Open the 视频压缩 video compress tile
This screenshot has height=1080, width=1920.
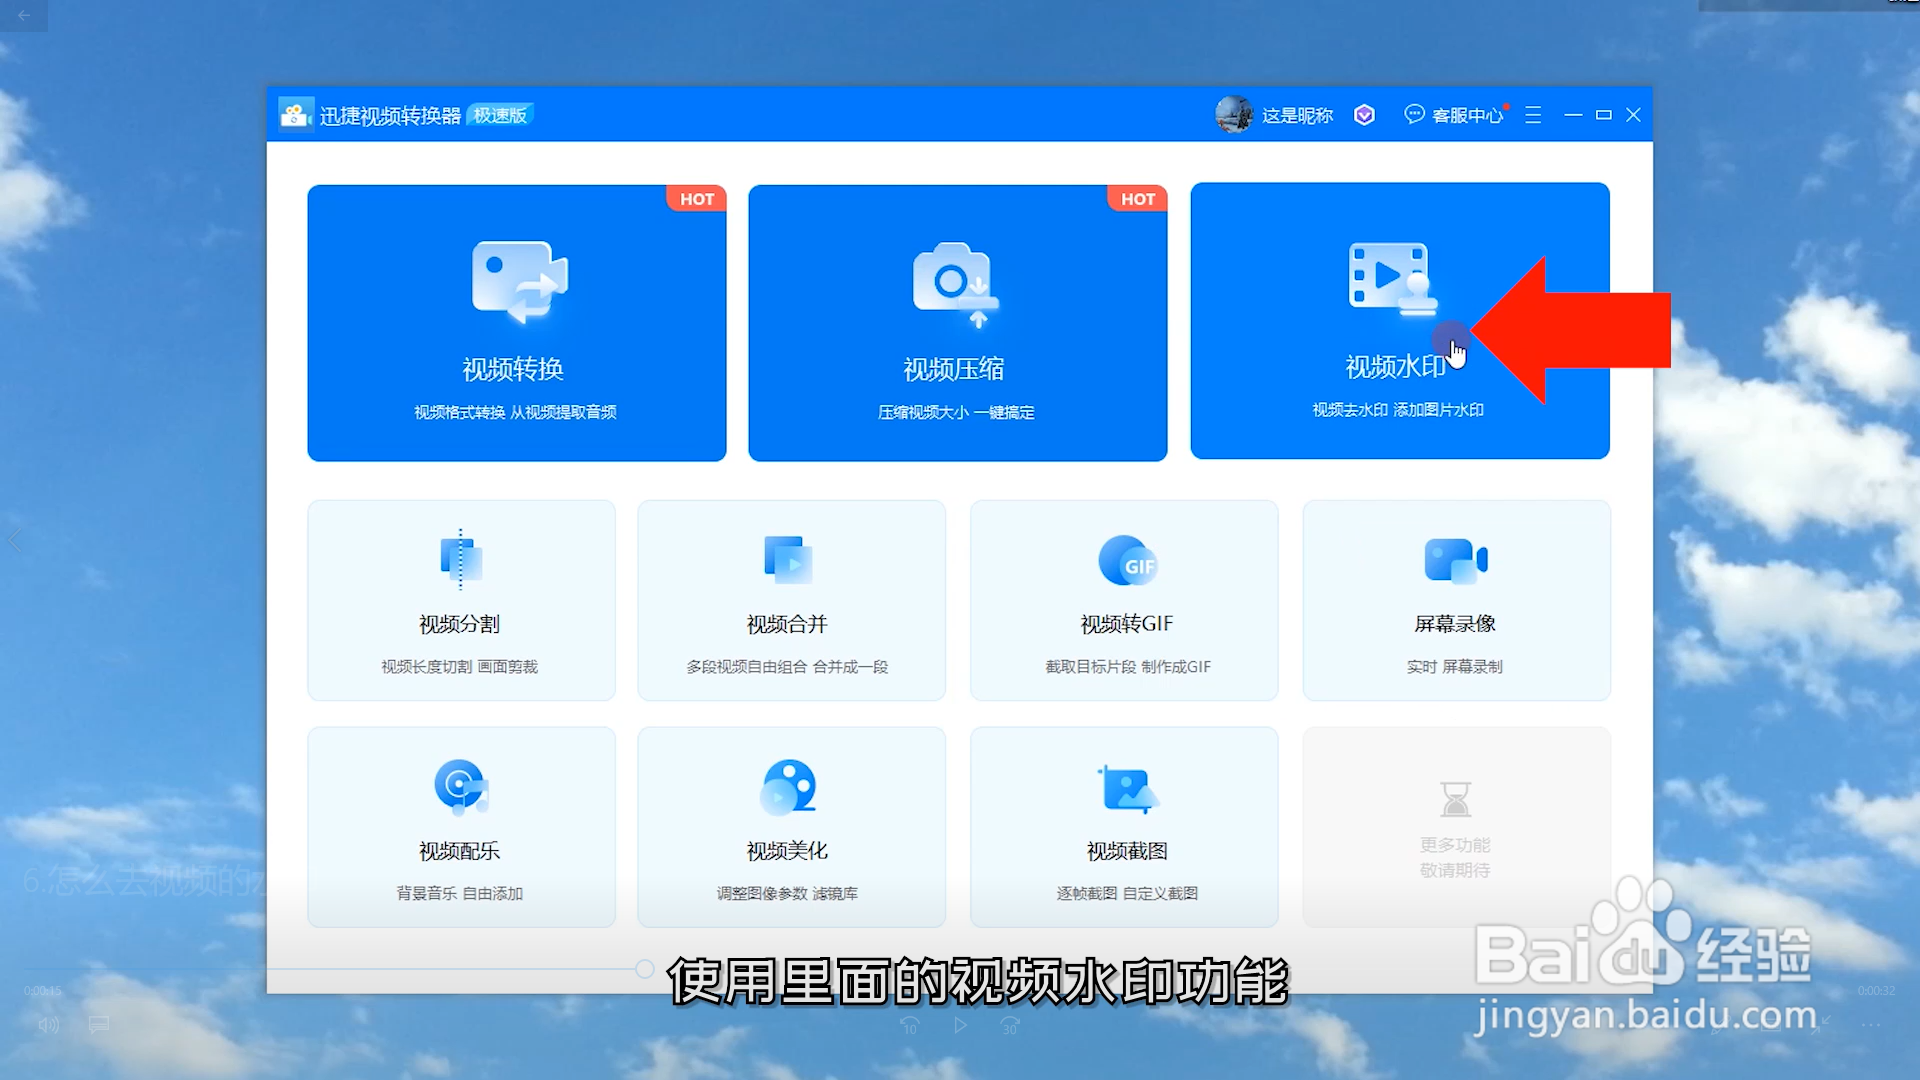pos(957,322)
